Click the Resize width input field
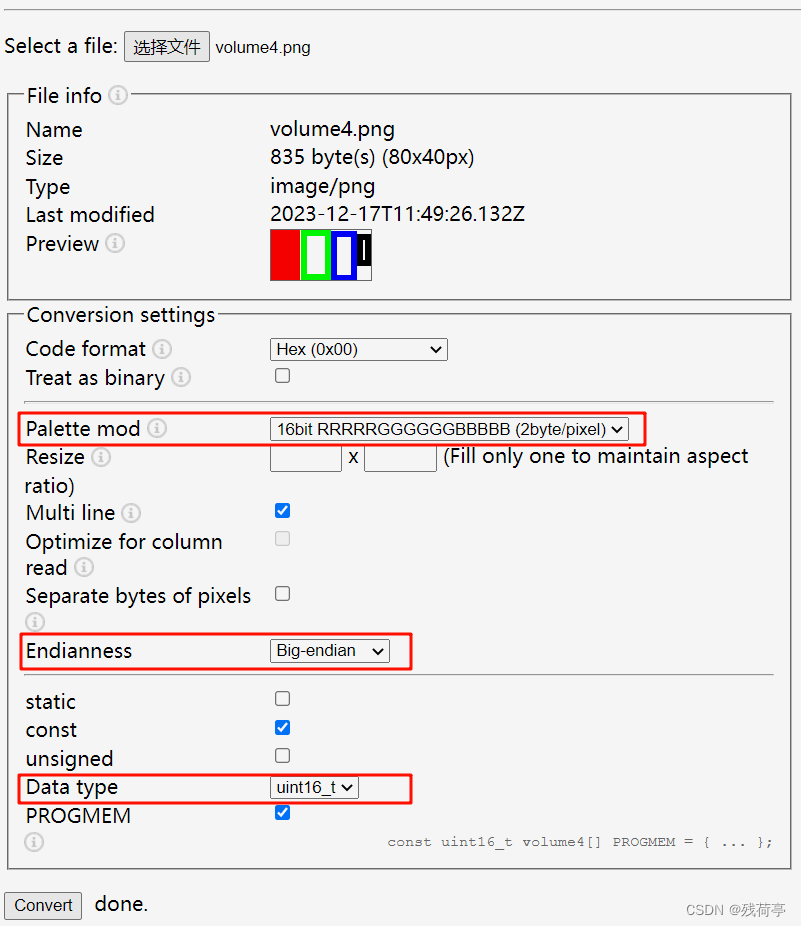The width and height of the screenshot is (801, 926). (x=304, y=458)
